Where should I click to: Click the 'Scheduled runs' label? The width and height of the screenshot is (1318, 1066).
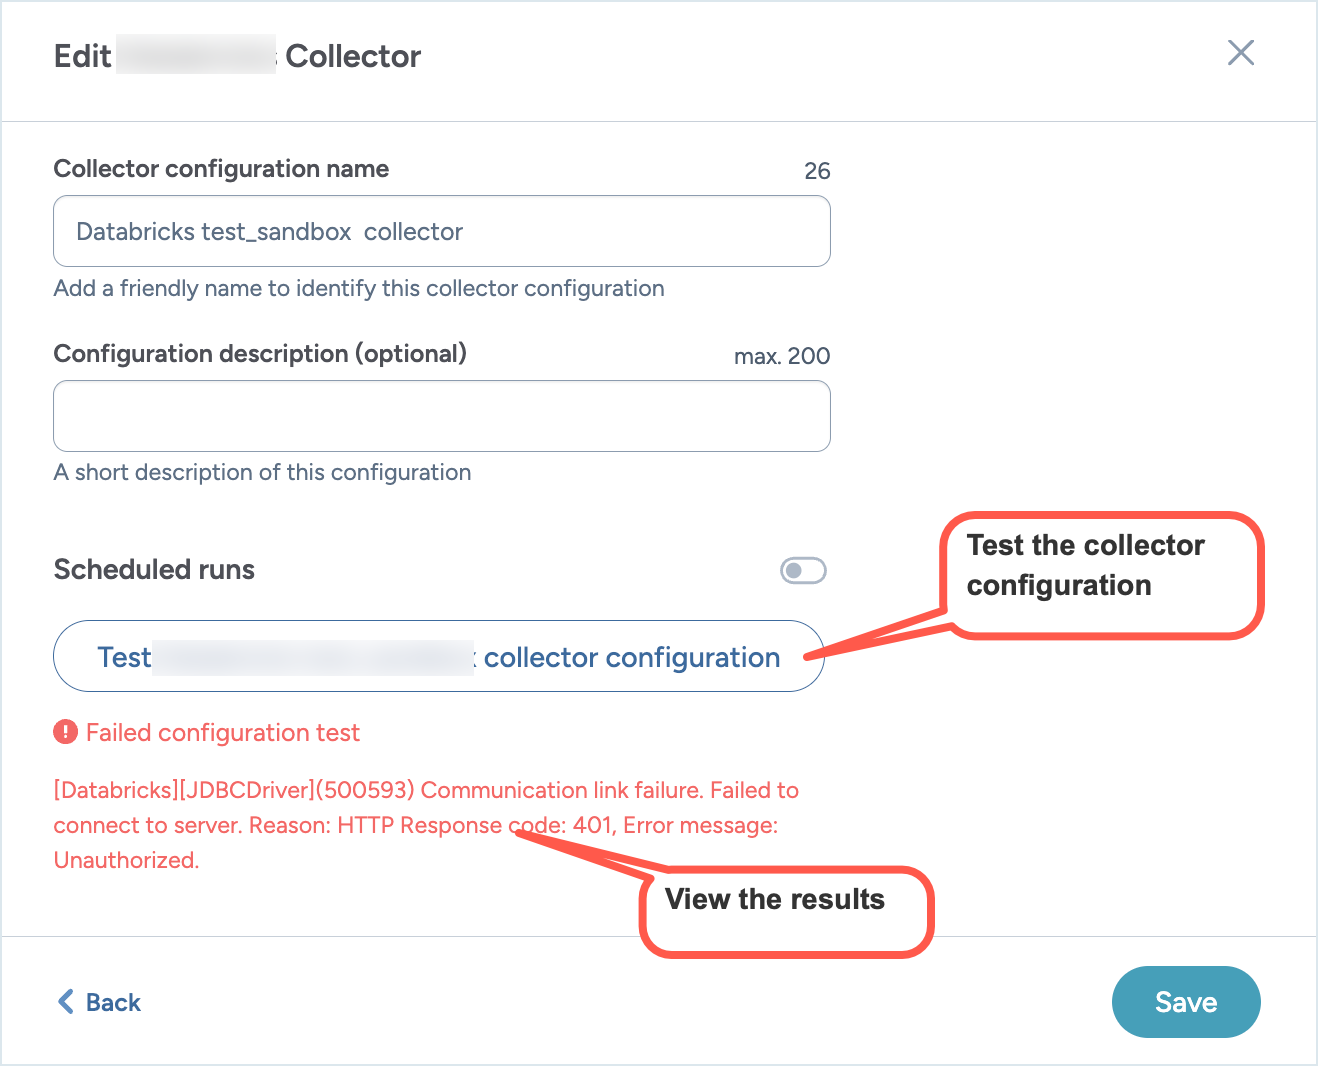tap(154, 569)
